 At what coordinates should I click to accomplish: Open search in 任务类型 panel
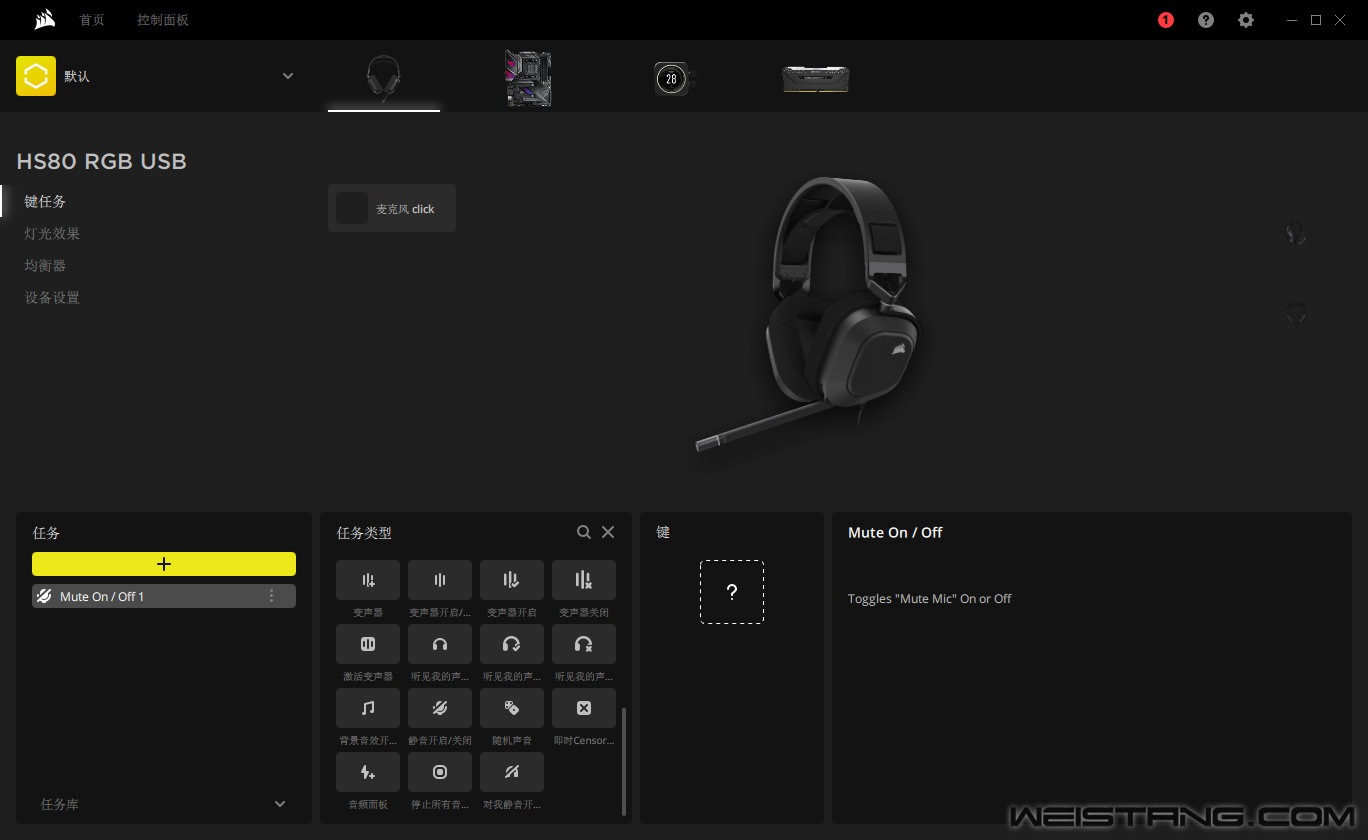584,532
